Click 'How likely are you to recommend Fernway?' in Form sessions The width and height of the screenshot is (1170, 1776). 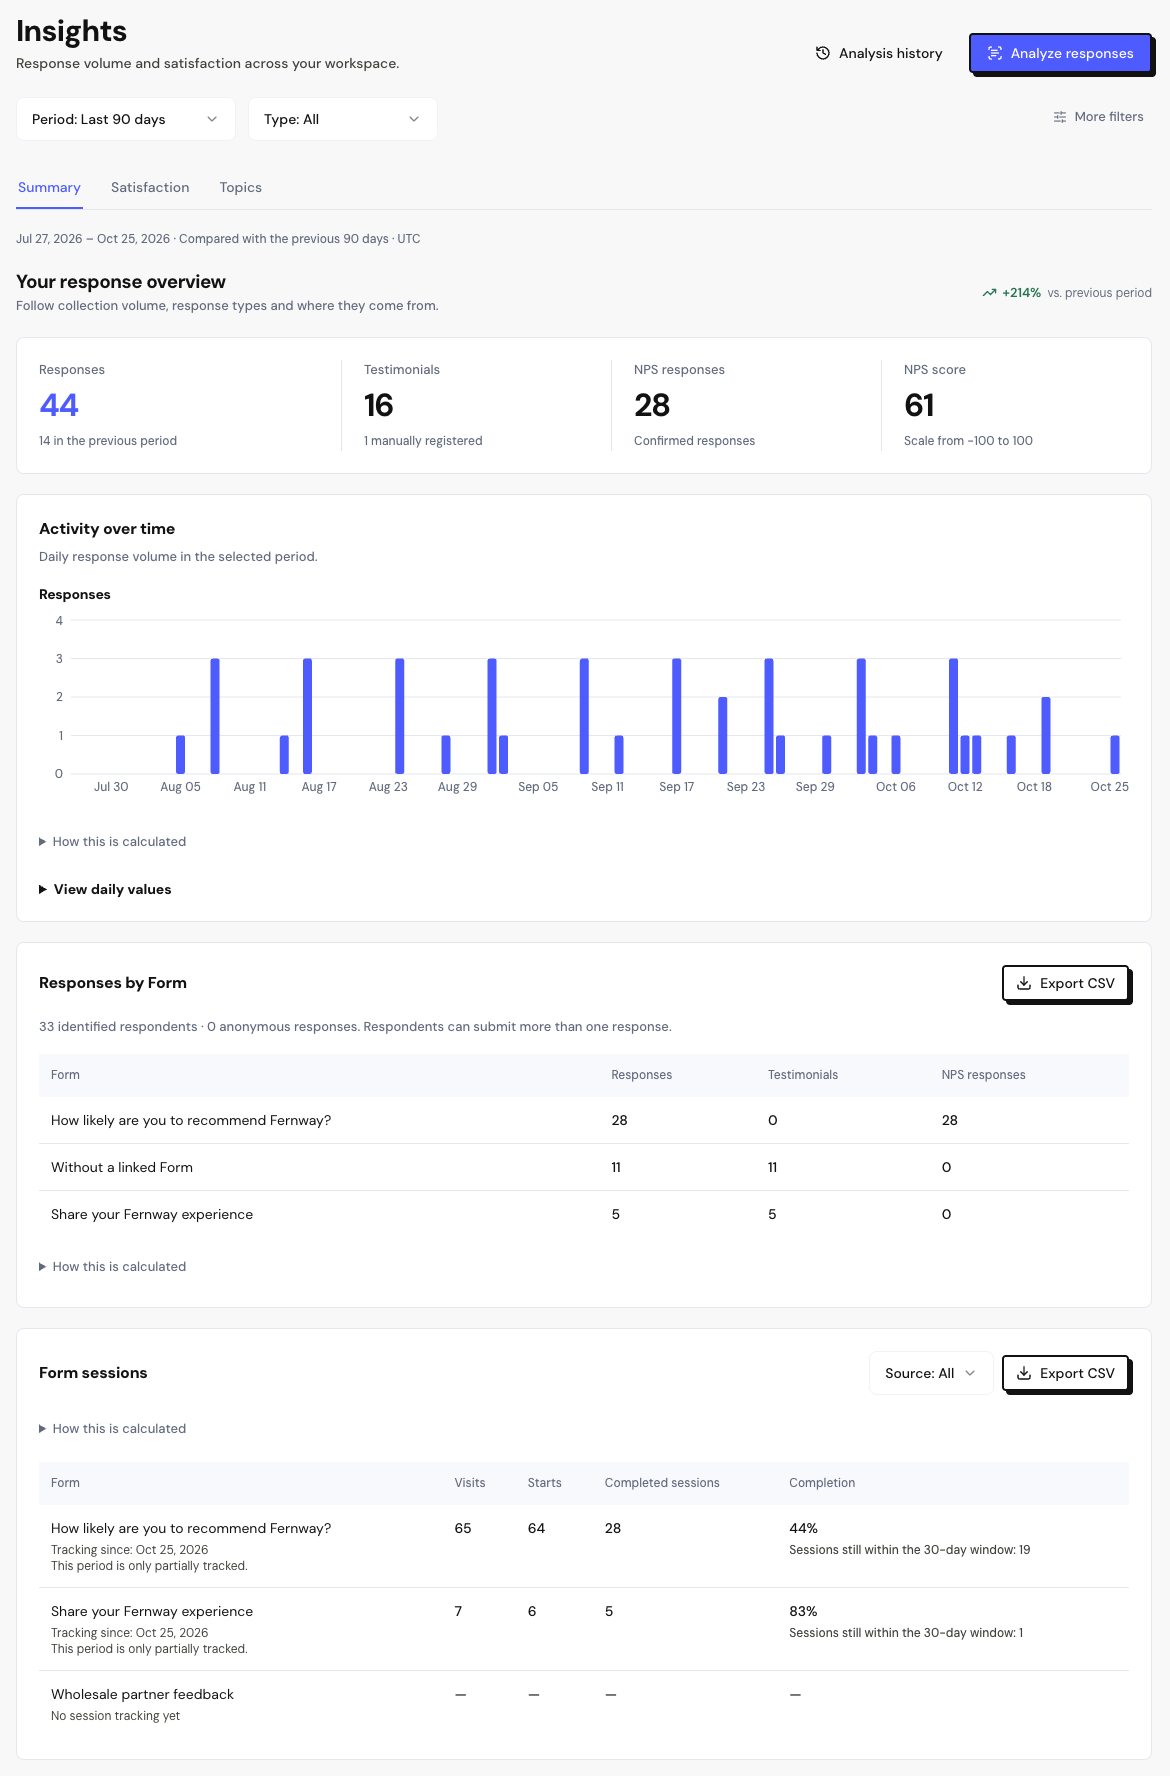pyautogui.click(x=191, y=1529)
